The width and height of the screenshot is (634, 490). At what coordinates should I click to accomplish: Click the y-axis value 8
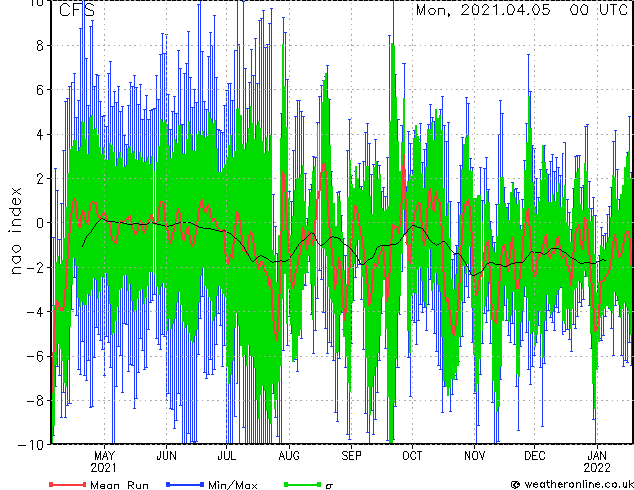(x=40, y=46)
